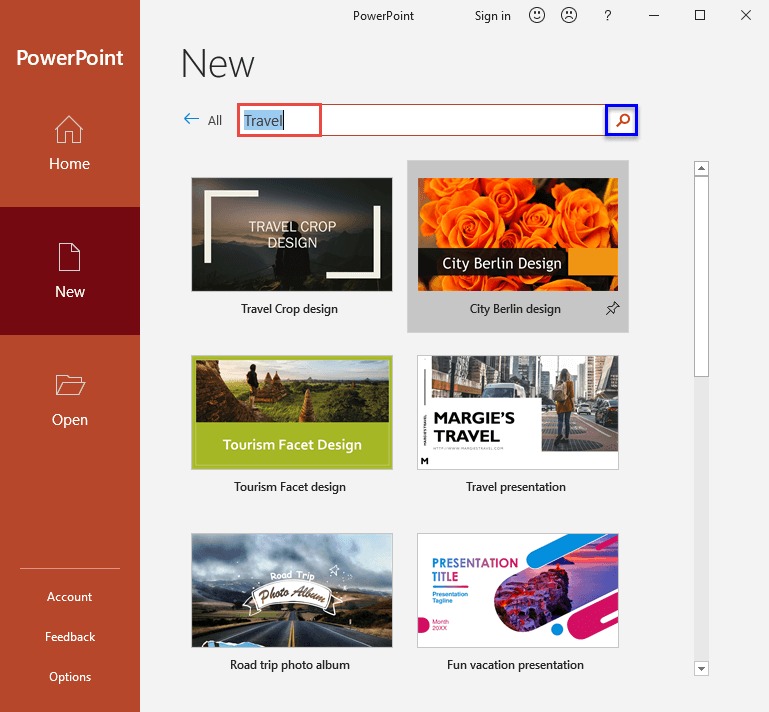Open the Help question mark
The height and width of the screenshot is (712, 769).
click(x=607, y=15)
